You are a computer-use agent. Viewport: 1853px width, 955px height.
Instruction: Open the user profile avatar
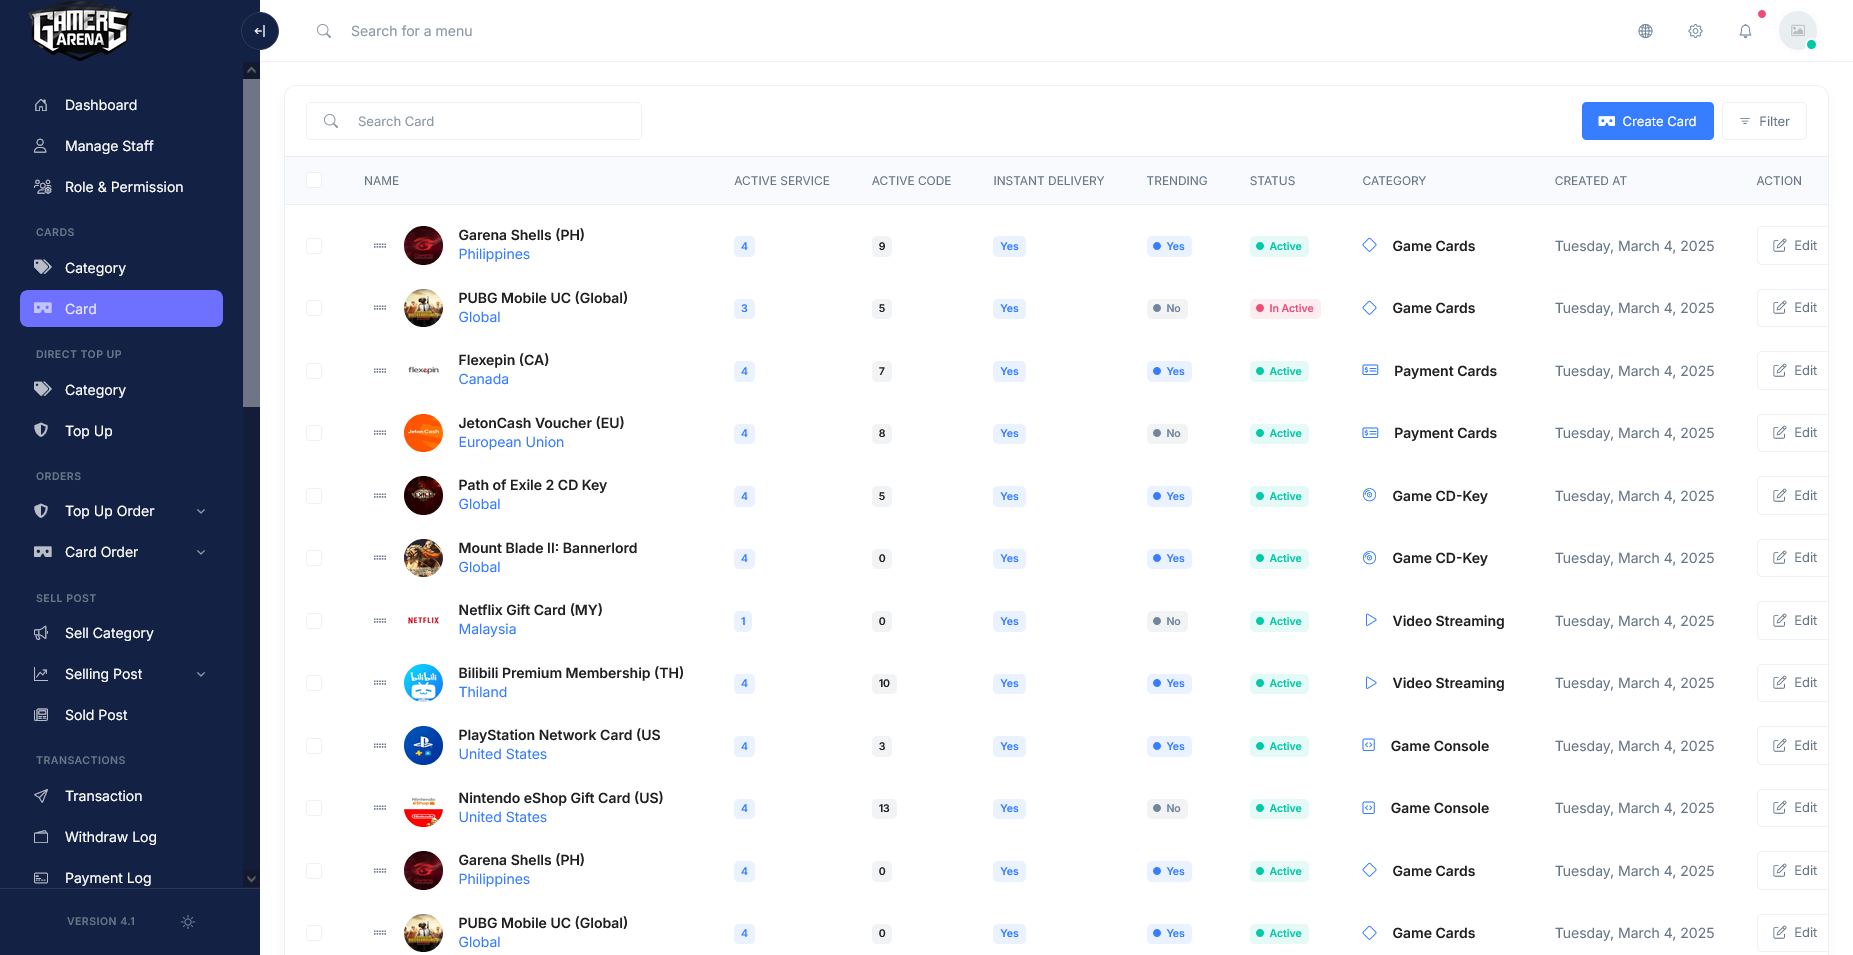click(1797, 31)
